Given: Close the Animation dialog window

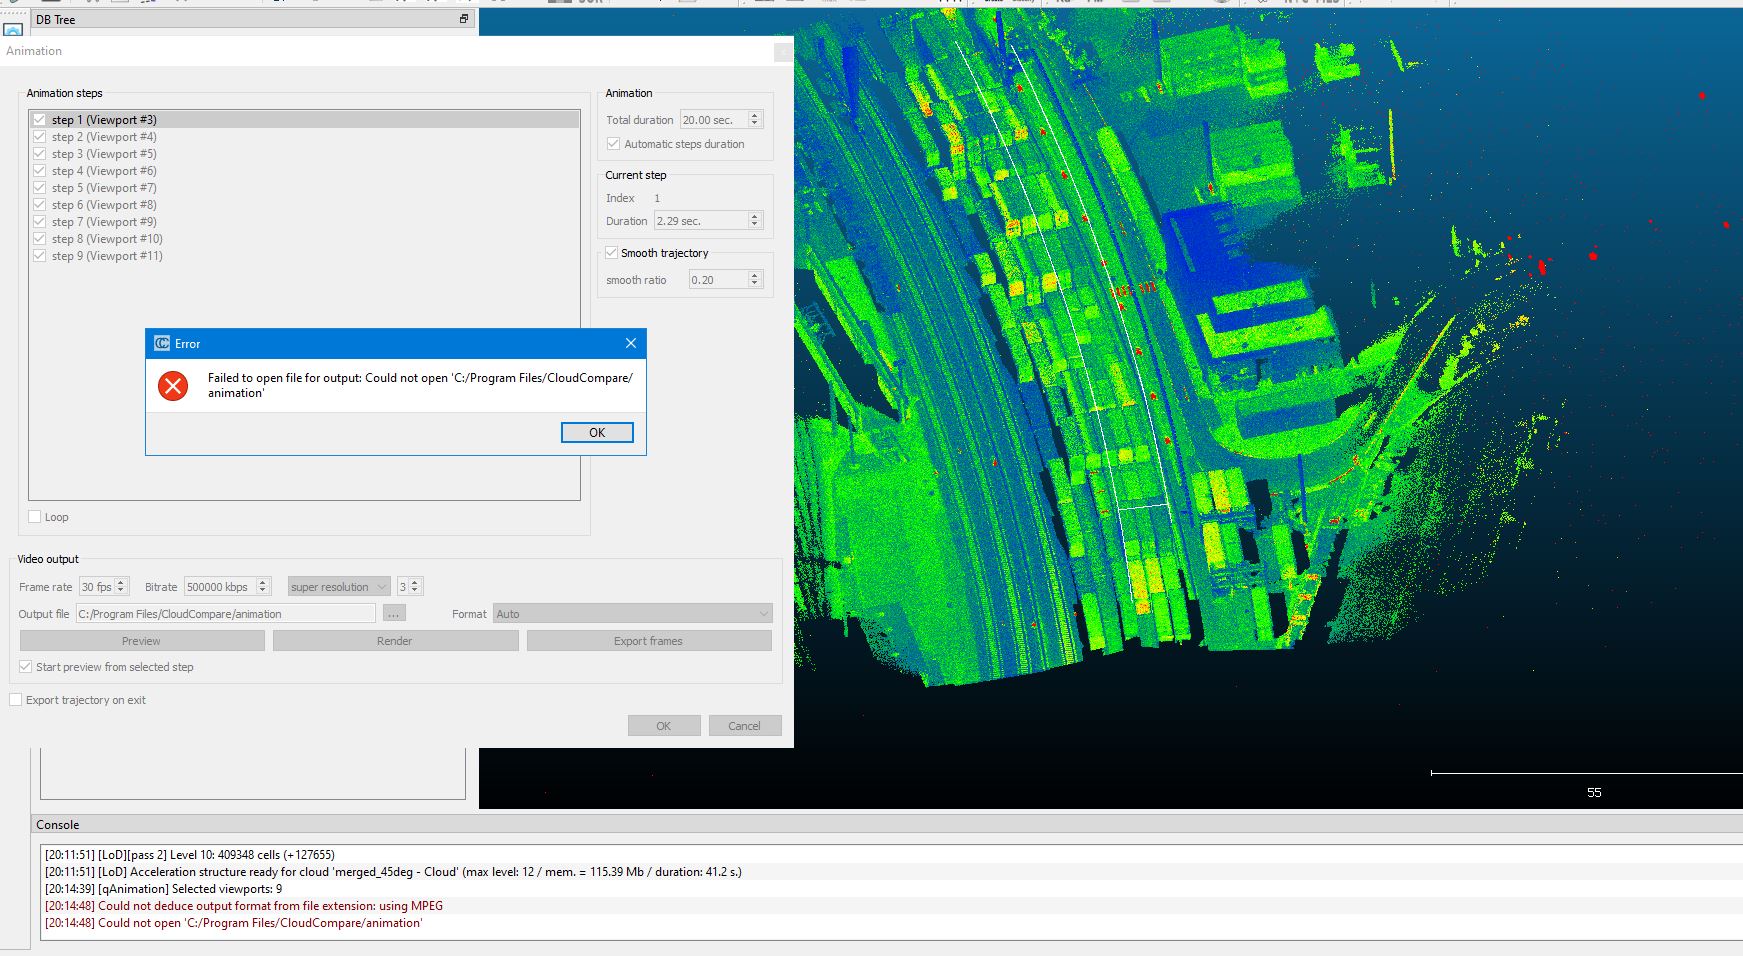Looking at the screenshot, I should [x=783, y=51].
